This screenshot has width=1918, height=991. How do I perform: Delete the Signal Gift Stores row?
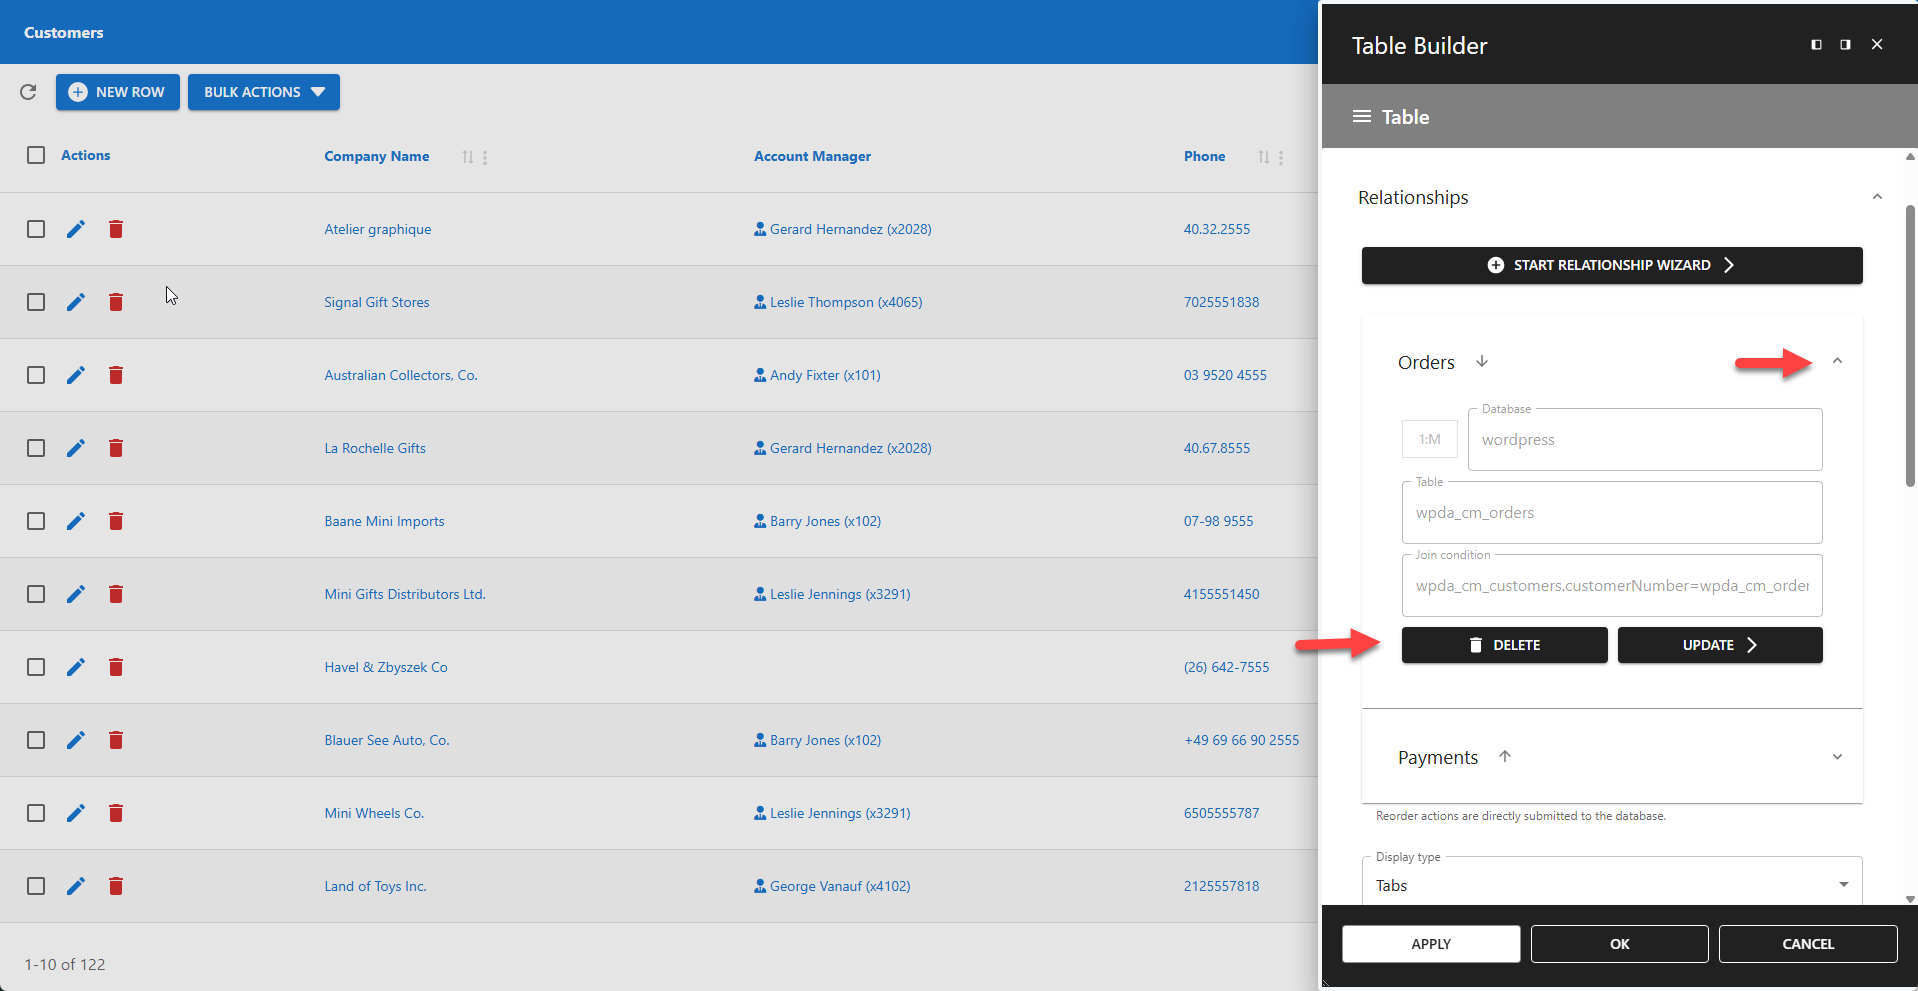coord(116,302)
